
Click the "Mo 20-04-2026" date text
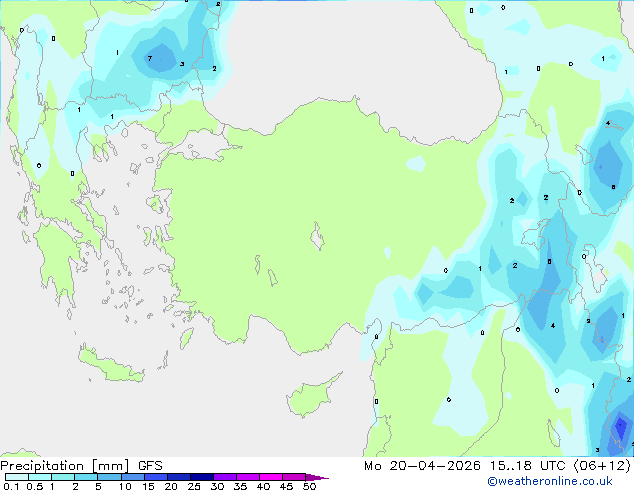[422, 466]
